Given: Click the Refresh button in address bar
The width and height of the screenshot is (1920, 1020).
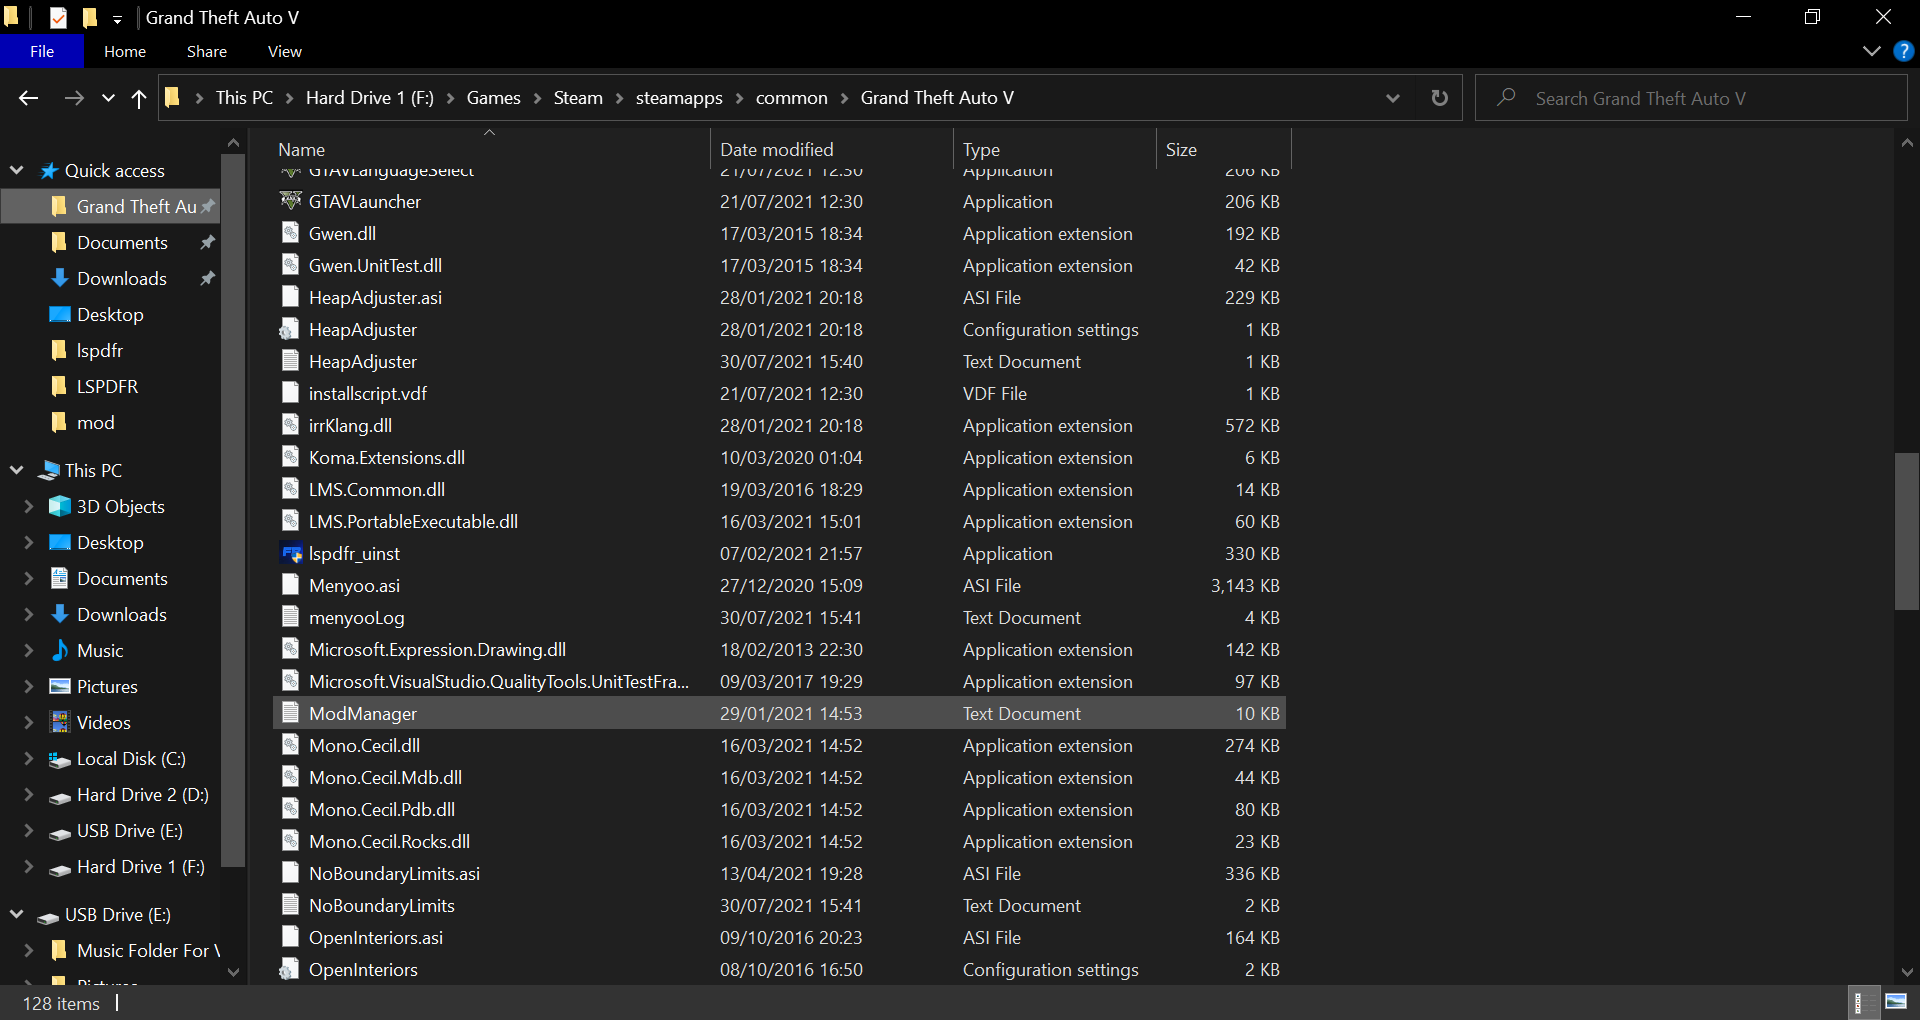Looking at the screenshot, I should tap(1439, 98).
